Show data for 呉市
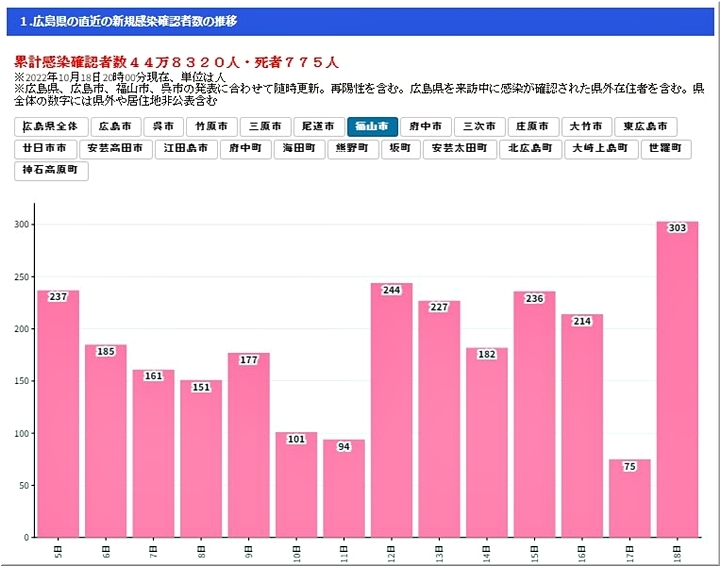The image size is (720, 566). click(163, 127)
